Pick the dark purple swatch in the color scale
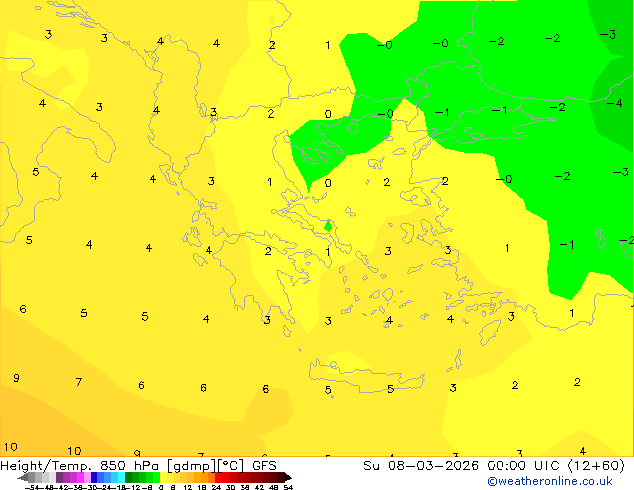 59,477
